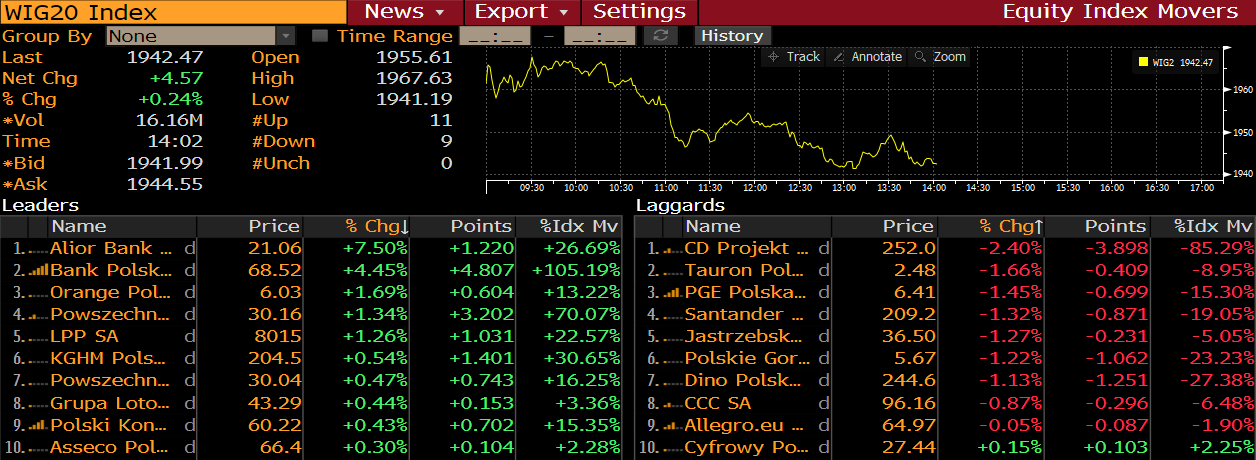Open Dino Polsk in the Laggards list
The height and width of the screenshot is (460, 1256).
744,380
